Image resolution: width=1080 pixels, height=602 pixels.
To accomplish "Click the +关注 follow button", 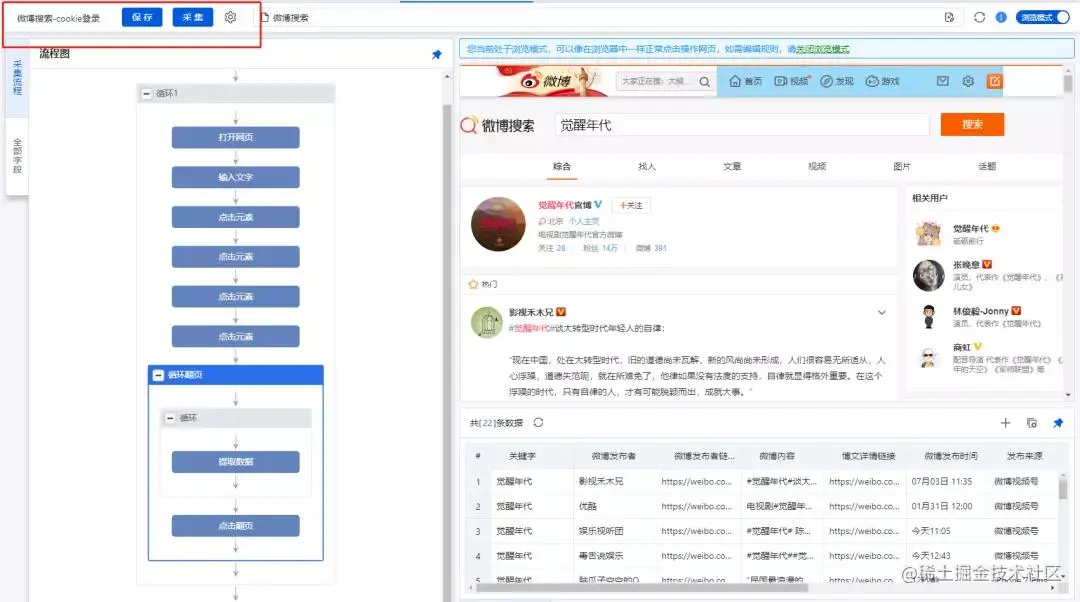I will coord(630,205).
